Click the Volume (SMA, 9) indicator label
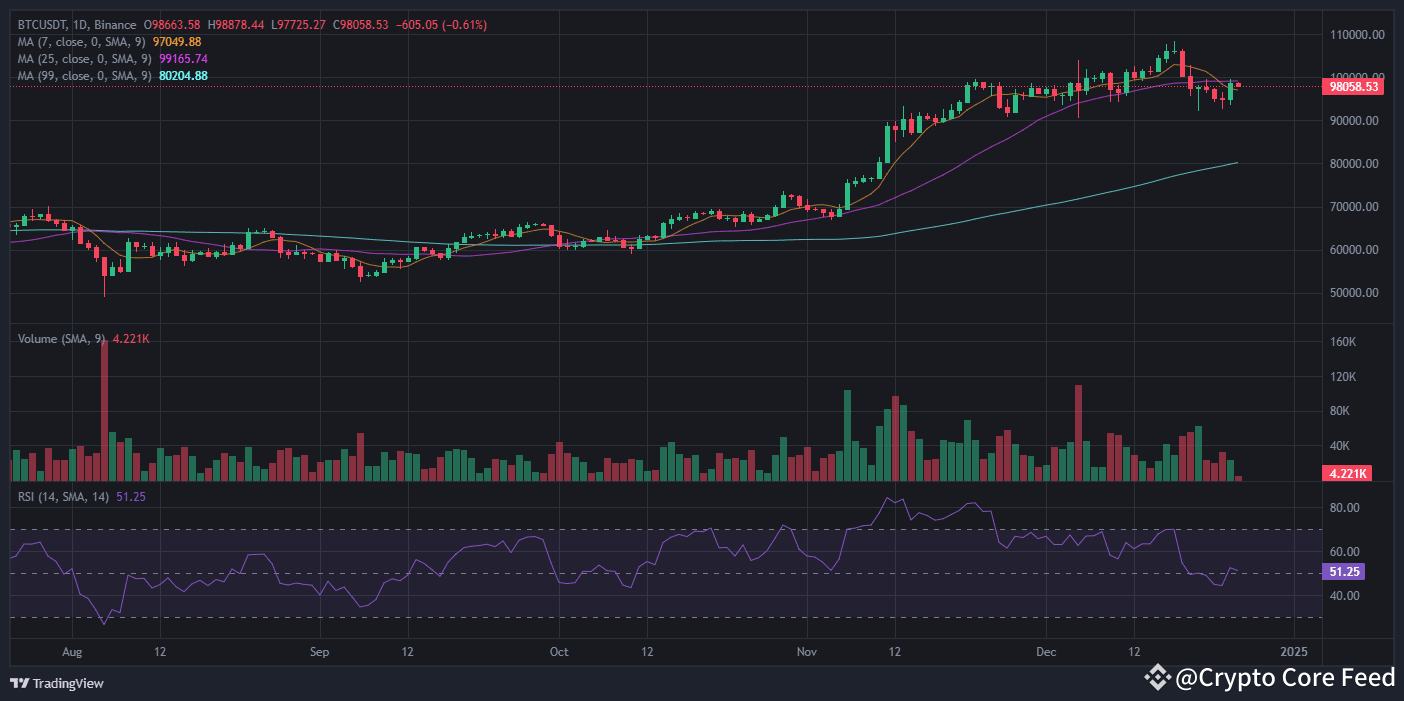This screenshot has width=1404, height=701. 62,339
